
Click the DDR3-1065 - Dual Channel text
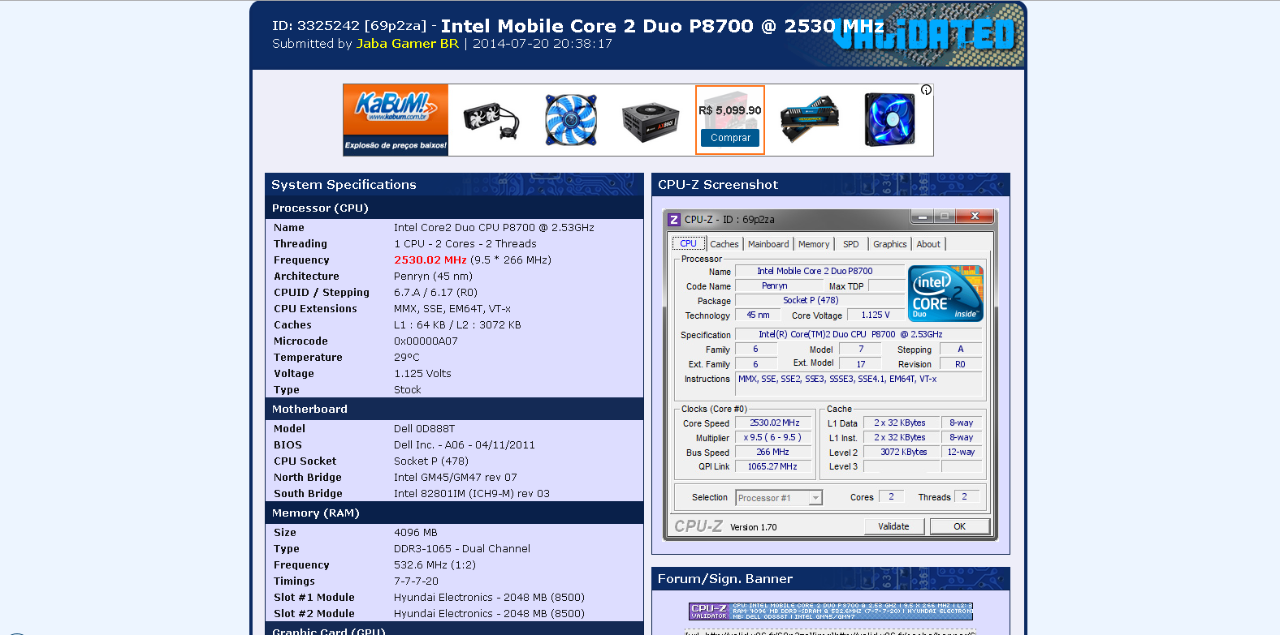tap(462, 548)
